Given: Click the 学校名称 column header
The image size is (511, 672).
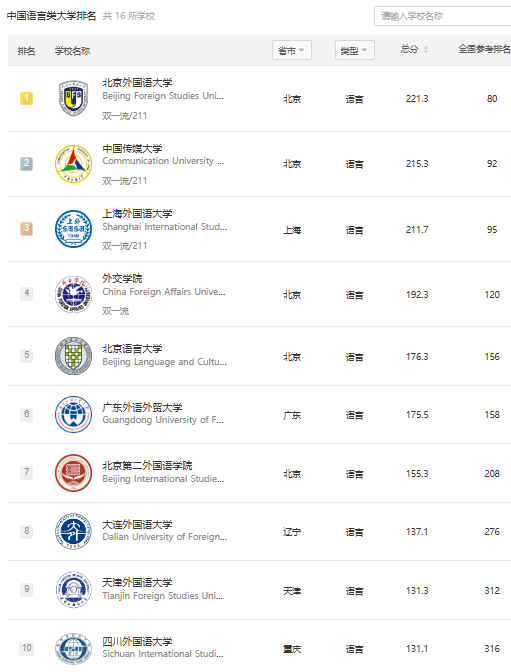Looking at the screenshot, I should (x=72, y=51).
